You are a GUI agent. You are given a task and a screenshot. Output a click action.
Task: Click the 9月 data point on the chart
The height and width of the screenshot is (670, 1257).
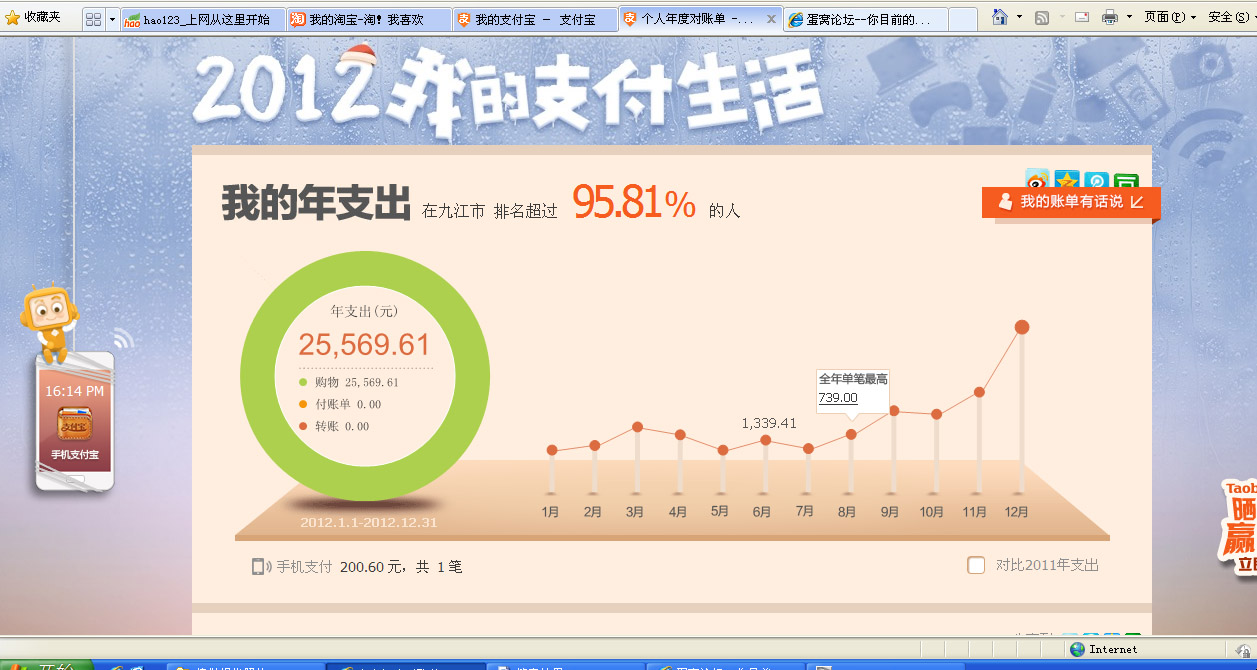894,410
